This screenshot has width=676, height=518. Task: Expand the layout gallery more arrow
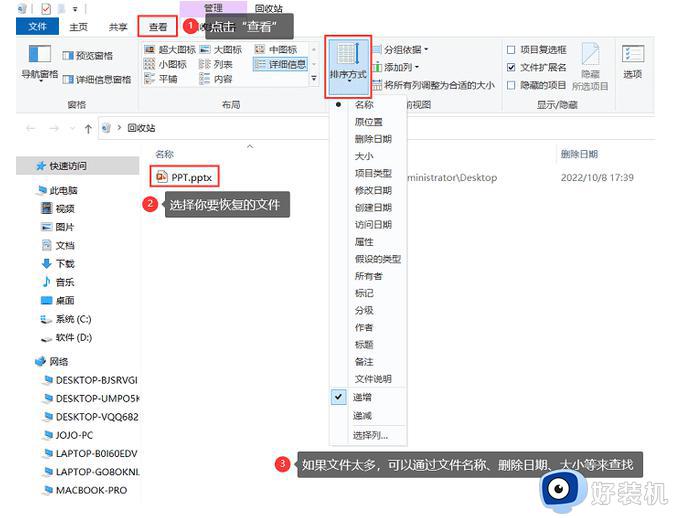pyautogui.click(x=314, y=78)
